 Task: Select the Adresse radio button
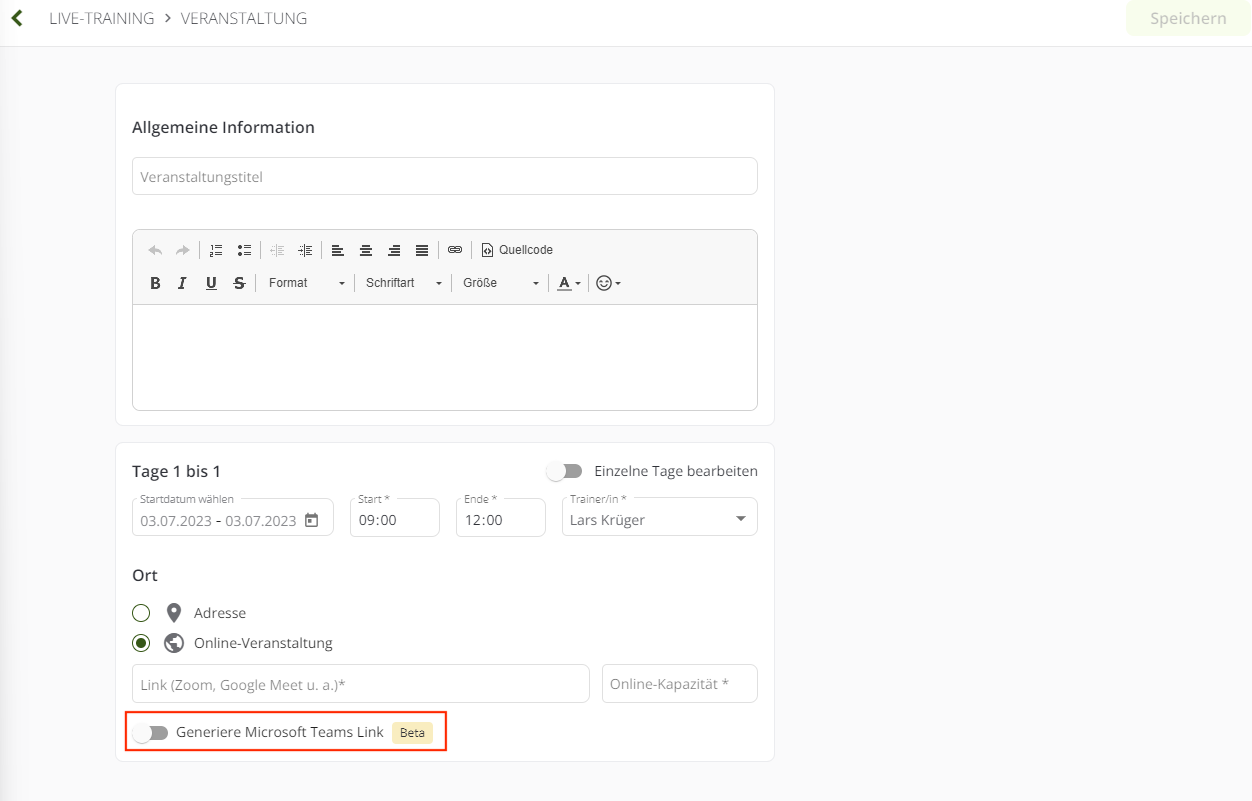[x=141, y=613]
